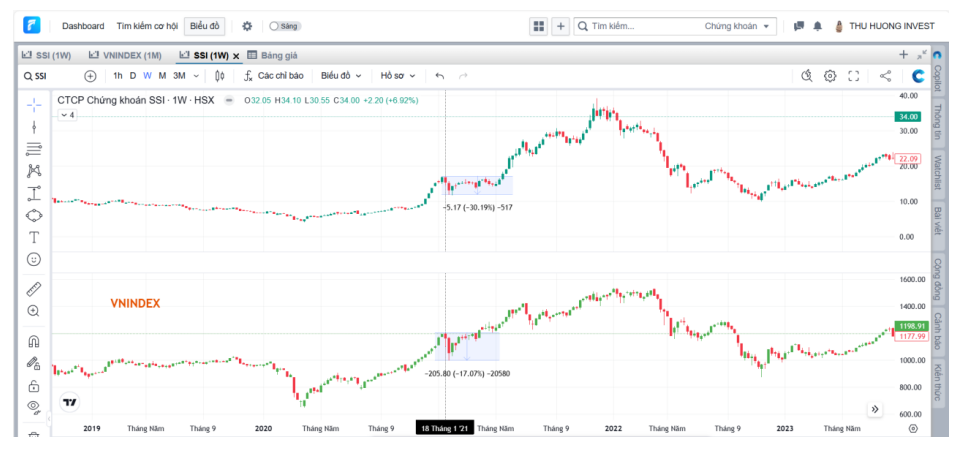Select the ruler measure tool
This screenshot has height=461, width=968.
point(34,288)
